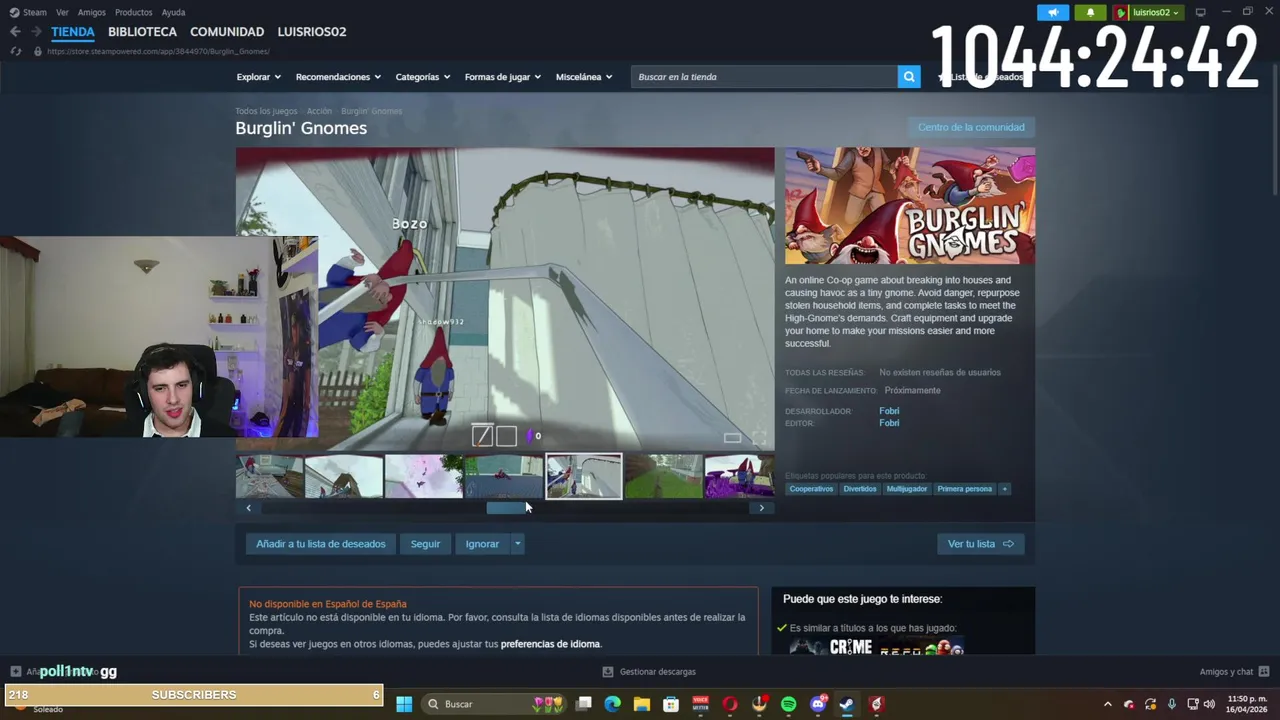Click the plus button after the tags

1004,489
